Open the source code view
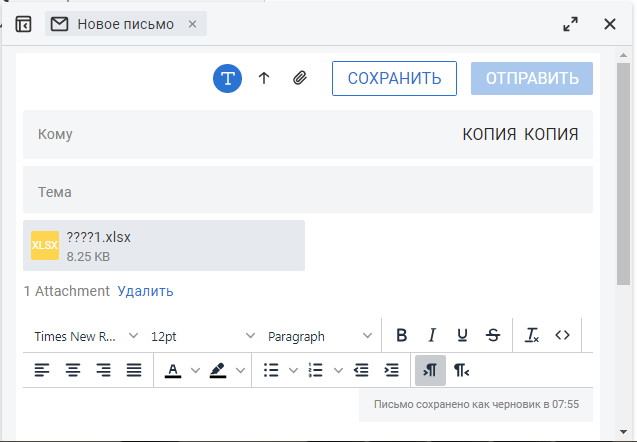The height and width of the screenshot is (442, 637). click(x=562, y=336)
